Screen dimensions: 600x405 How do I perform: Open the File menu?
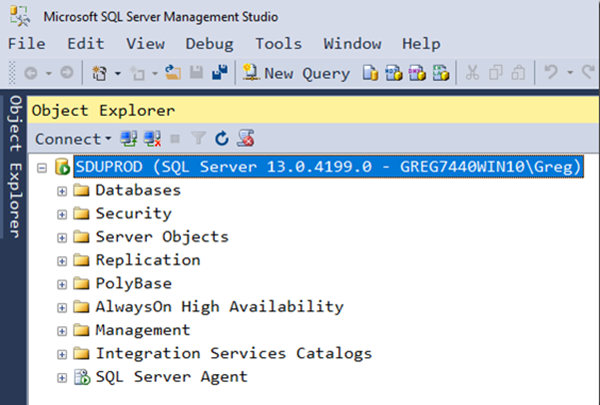pos(27,44)
